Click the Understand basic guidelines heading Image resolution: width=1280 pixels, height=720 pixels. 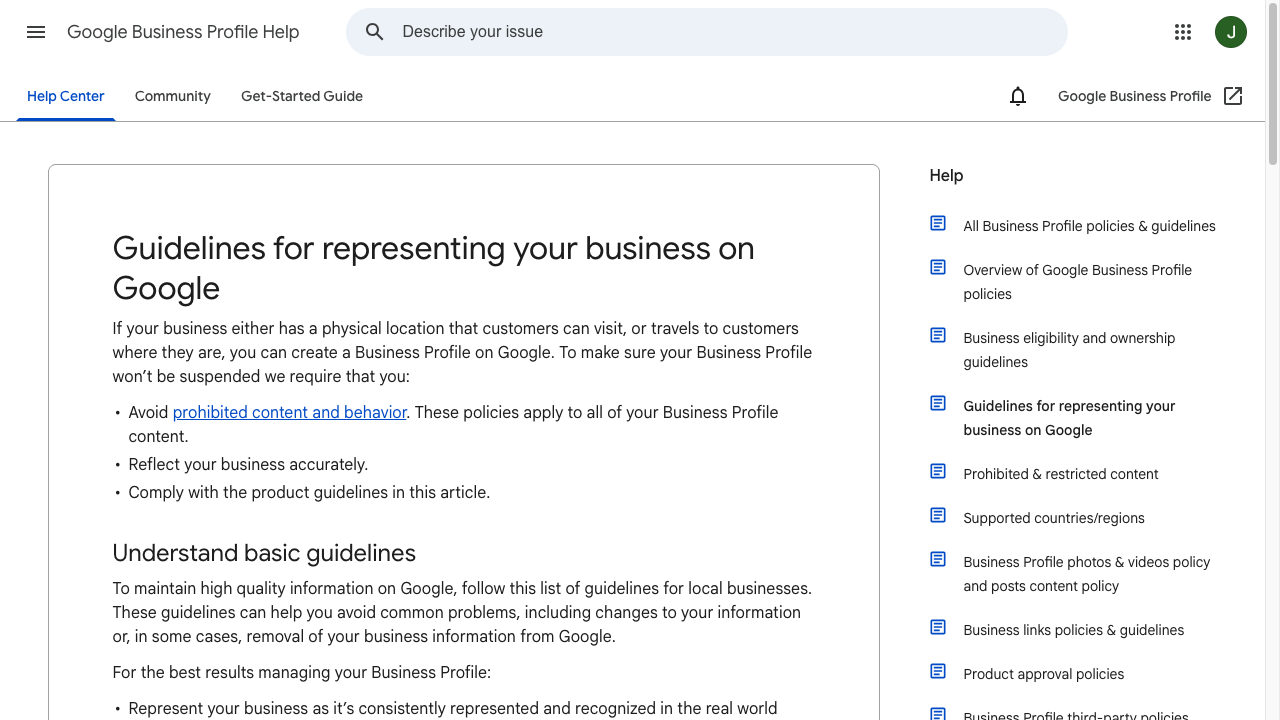pyautogui.click(x=264, y=553)
